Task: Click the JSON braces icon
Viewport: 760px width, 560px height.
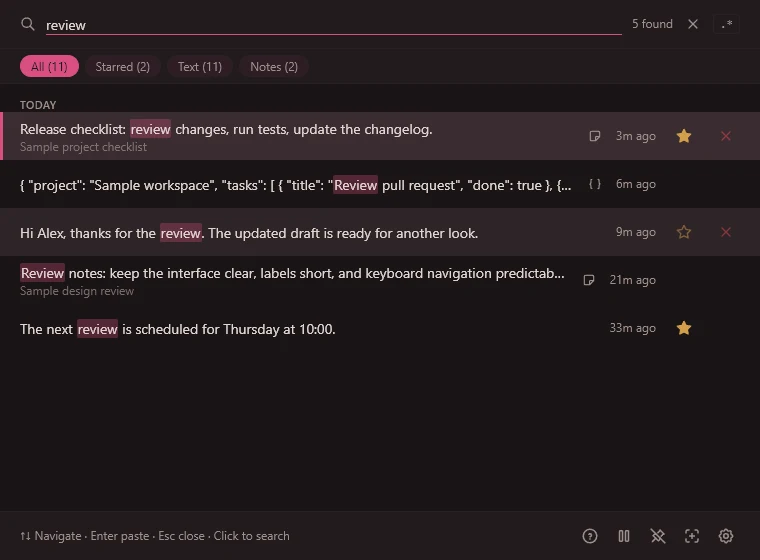Action: (x=595, y=184)
